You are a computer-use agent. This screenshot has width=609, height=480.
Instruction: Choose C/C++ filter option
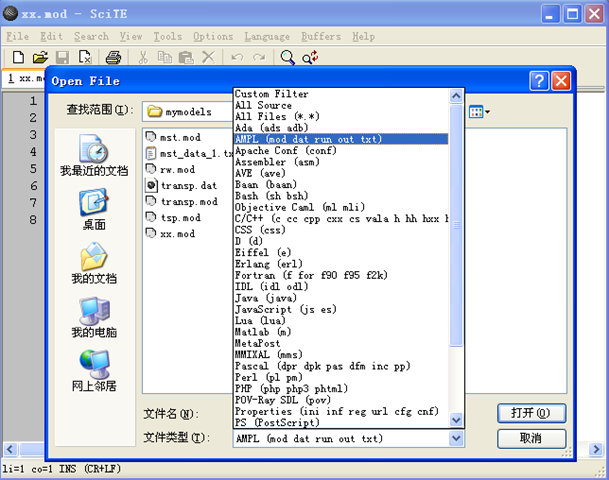341,219
